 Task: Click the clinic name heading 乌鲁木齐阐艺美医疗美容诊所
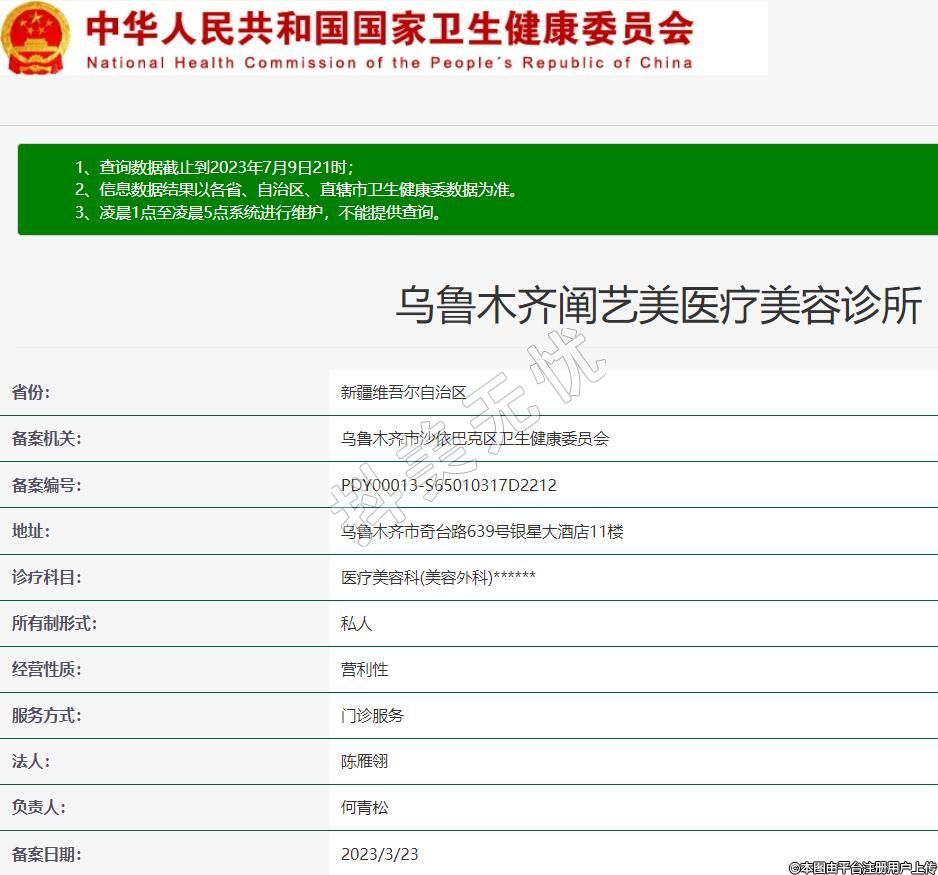click(658, 306)
